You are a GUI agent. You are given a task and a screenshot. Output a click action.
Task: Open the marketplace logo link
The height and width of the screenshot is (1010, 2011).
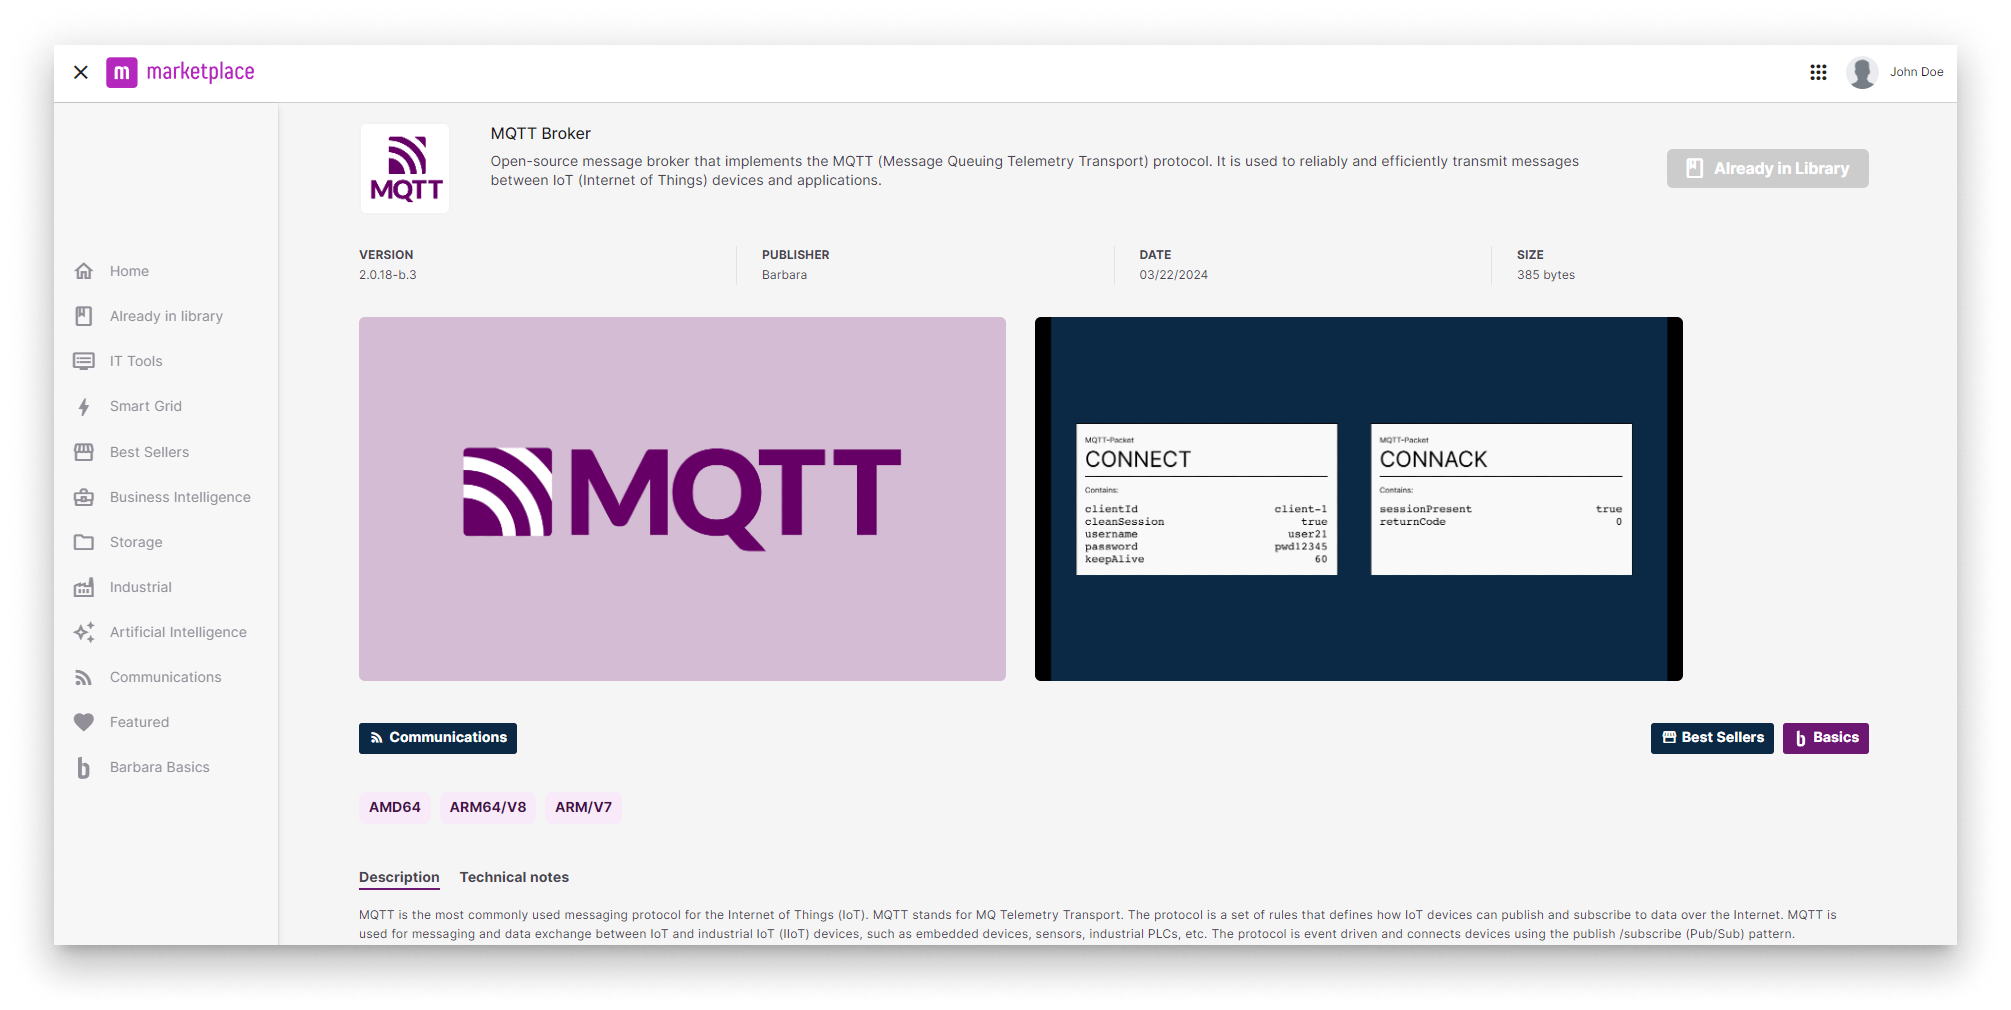pos(181,71)
